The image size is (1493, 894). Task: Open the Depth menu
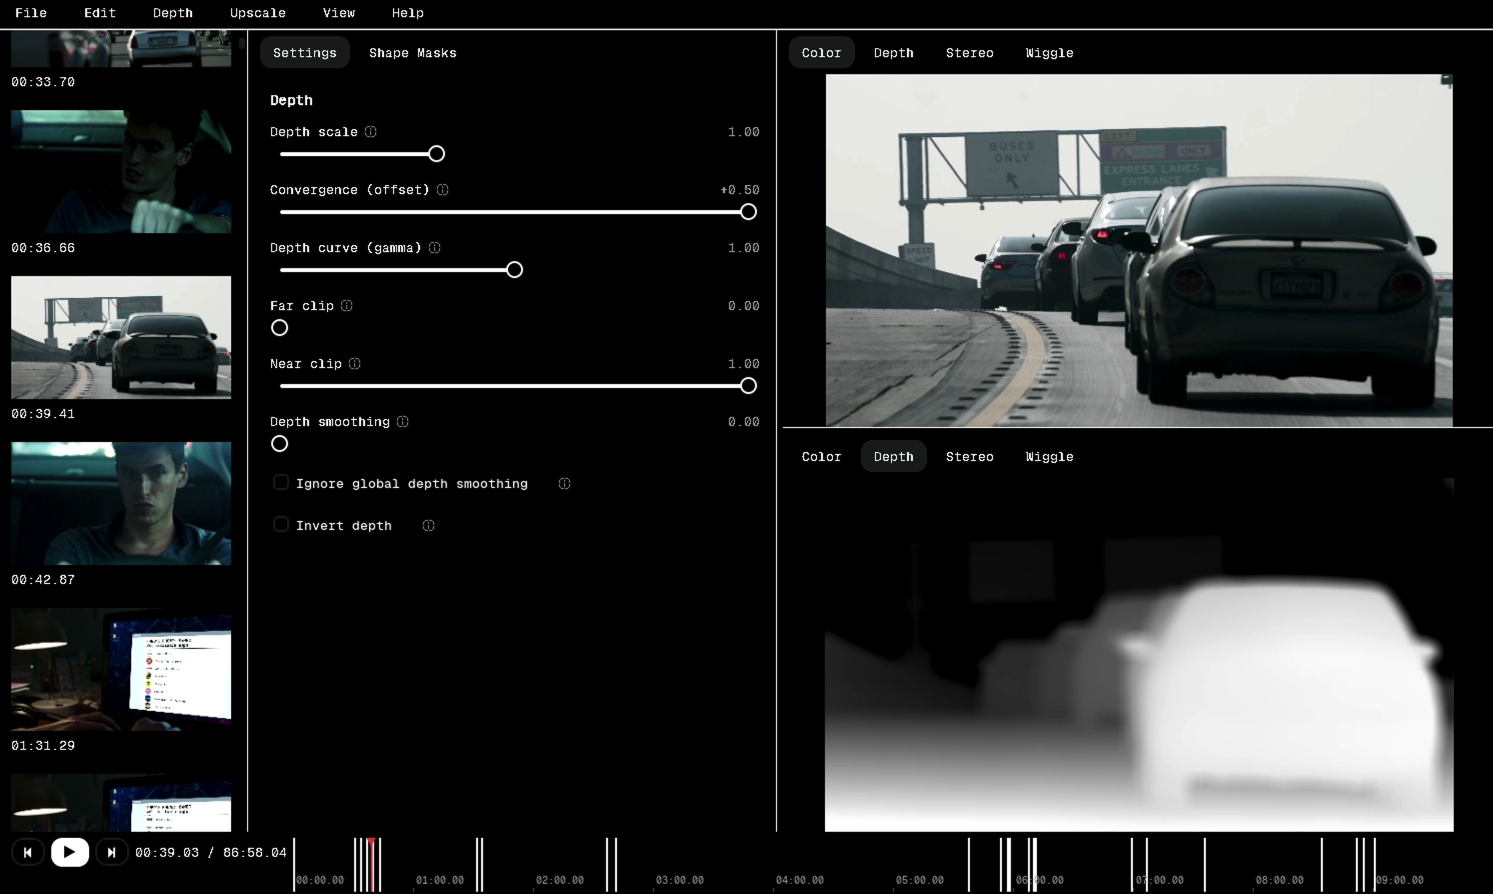173,13
